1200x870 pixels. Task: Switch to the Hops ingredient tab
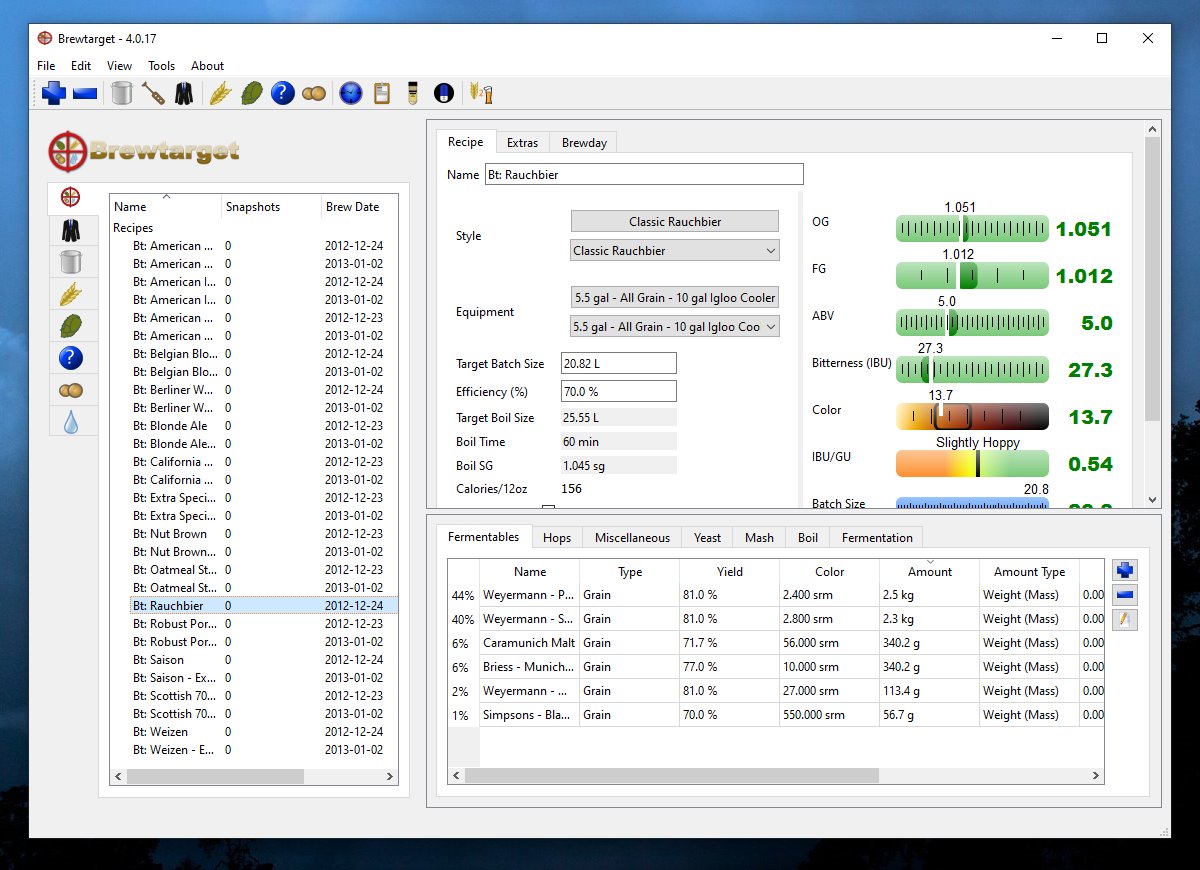tap(557, 538)
